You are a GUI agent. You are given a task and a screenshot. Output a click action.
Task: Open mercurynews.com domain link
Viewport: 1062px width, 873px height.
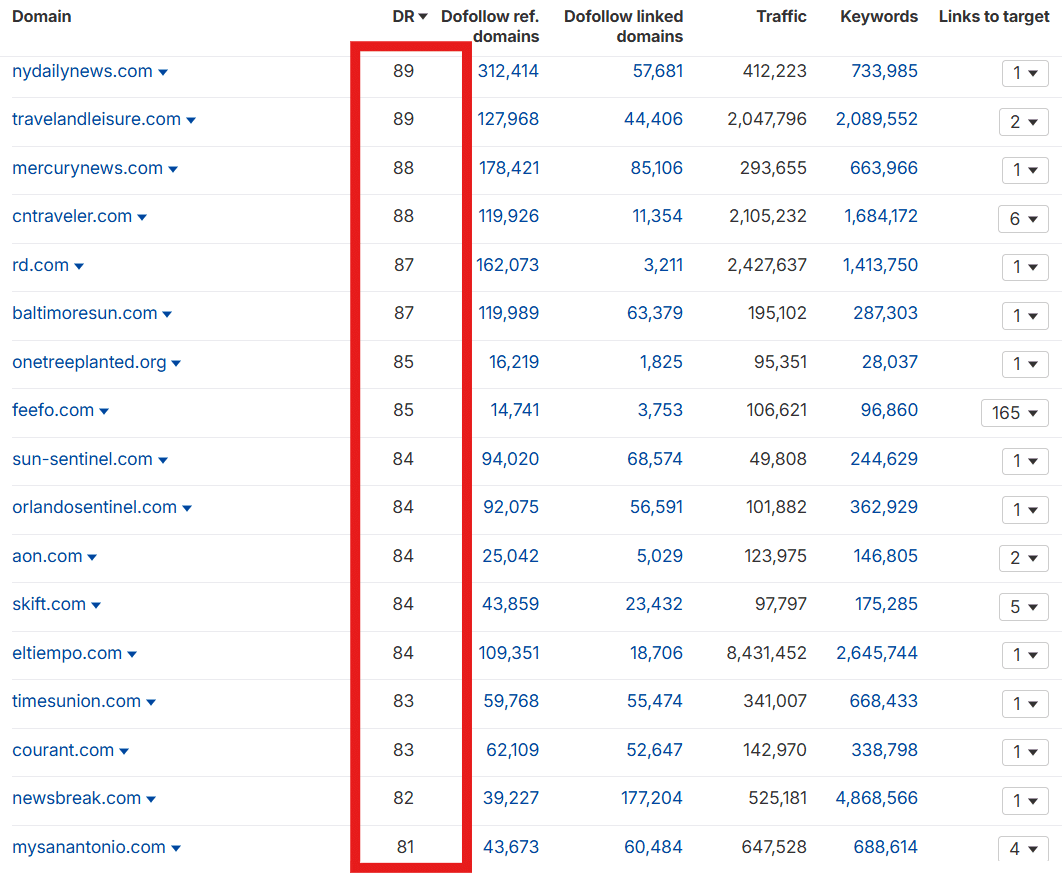click(87, 168)
